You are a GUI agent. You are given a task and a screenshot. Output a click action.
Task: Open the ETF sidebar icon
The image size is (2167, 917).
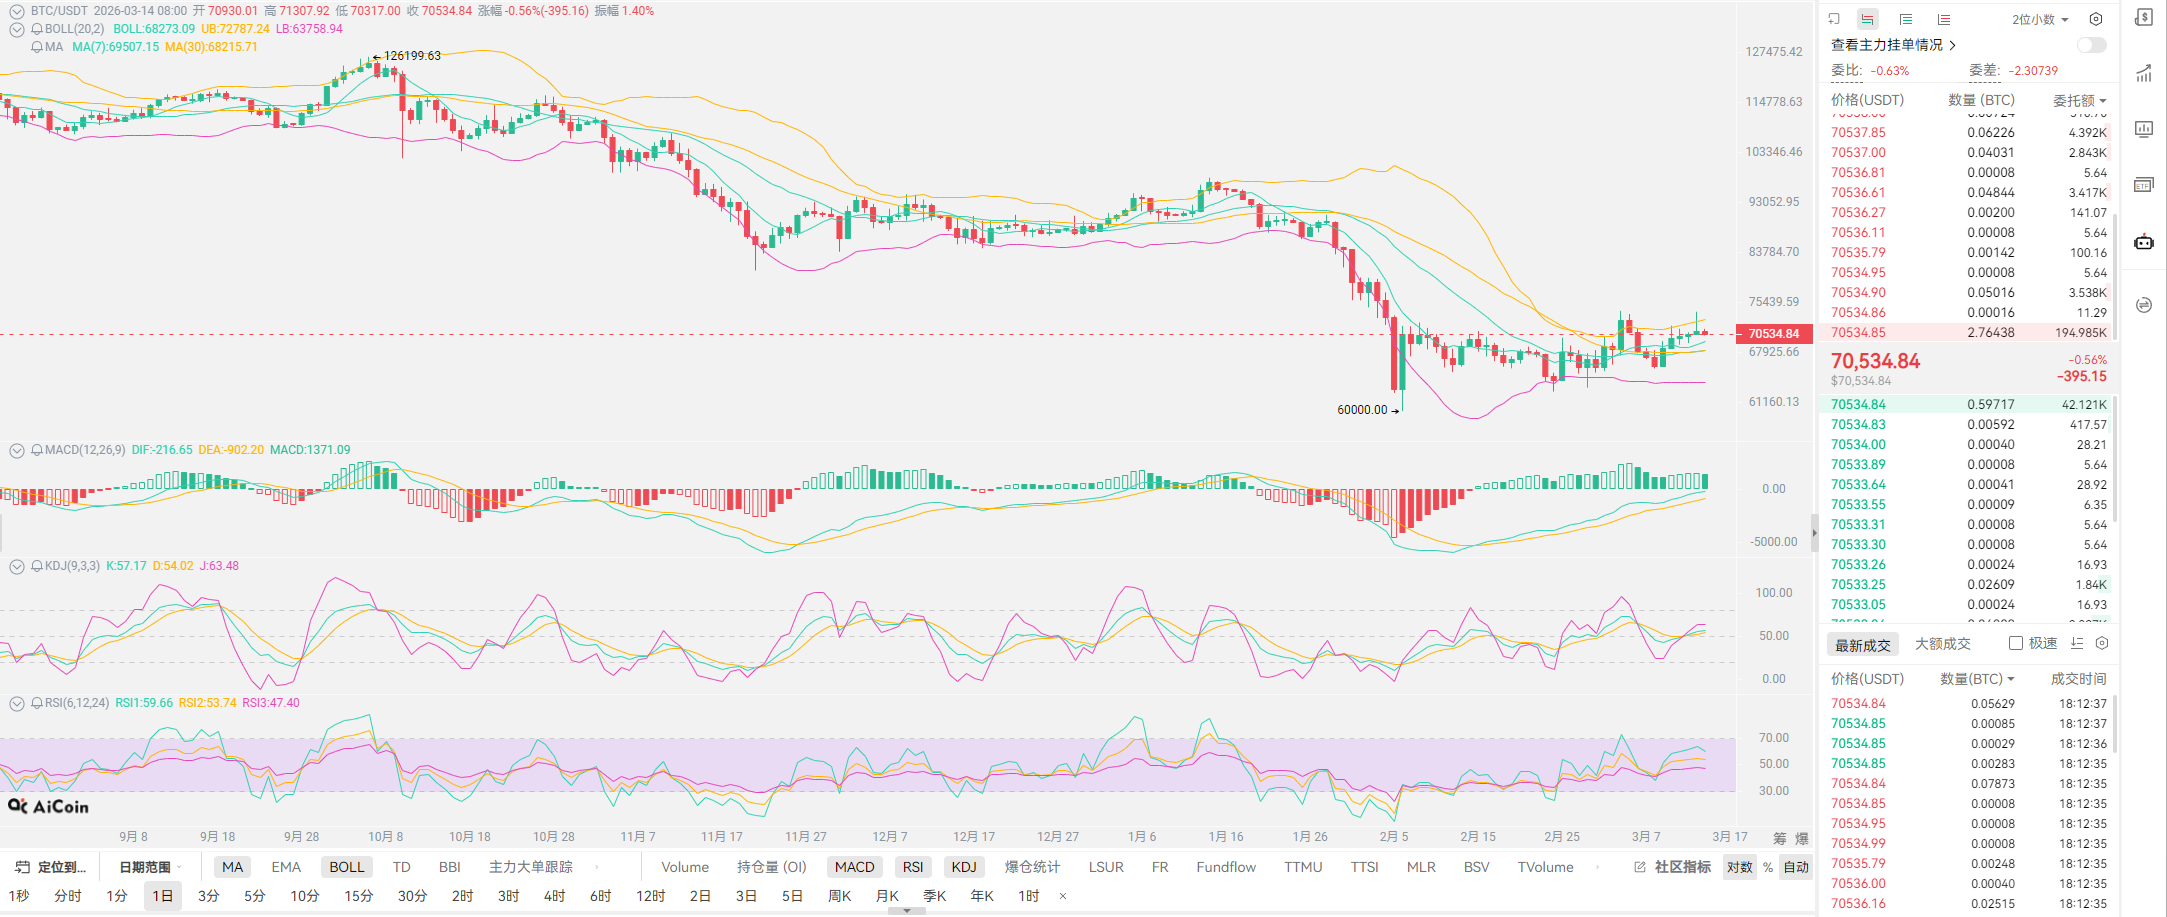2144,185
